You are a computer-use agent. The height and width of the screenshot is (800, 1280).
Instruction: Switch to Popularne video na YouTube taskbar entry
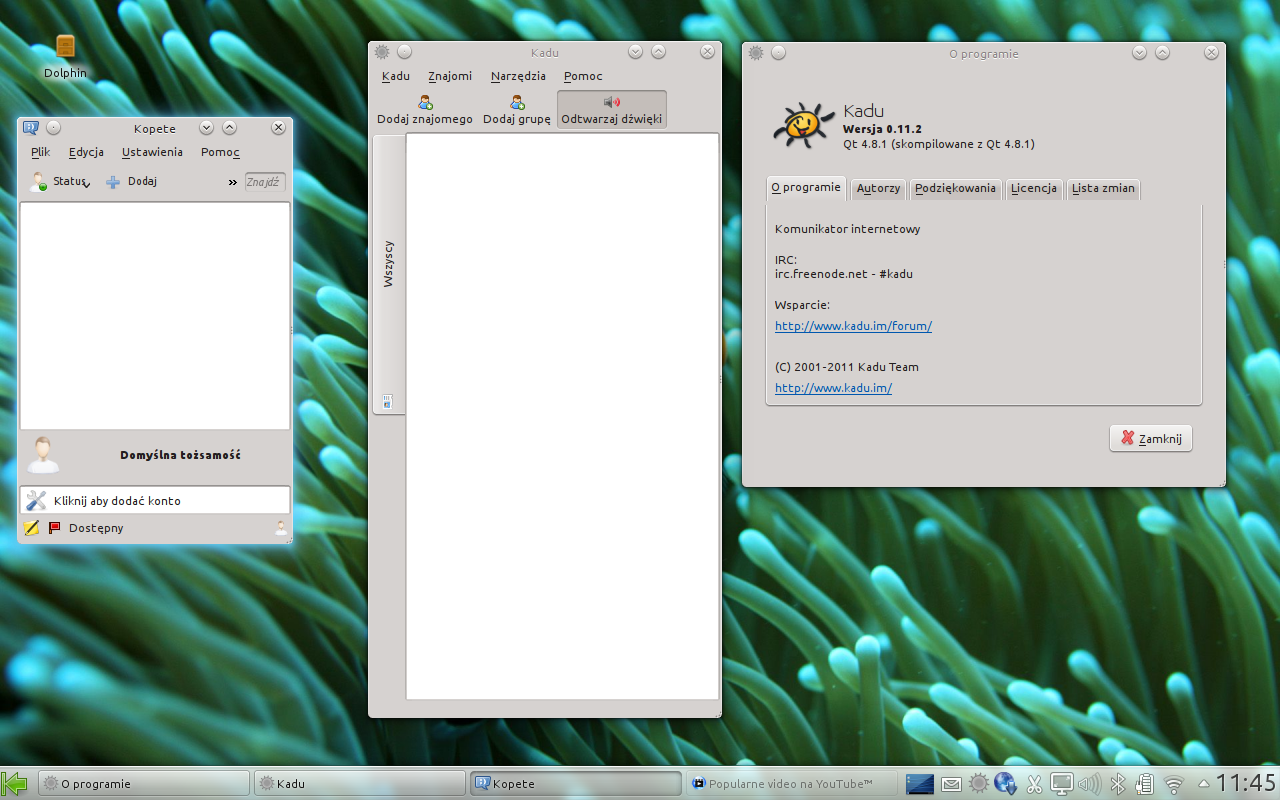tap(791, 783)
